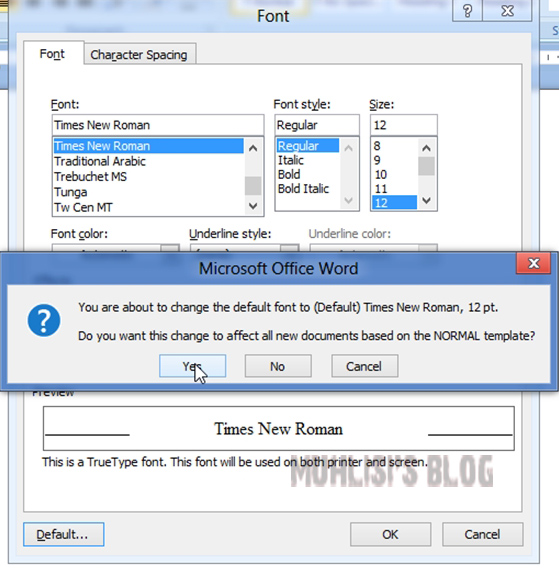Select size 12 in size list
This screenshot has width=559, height=576.
(394, 203)
